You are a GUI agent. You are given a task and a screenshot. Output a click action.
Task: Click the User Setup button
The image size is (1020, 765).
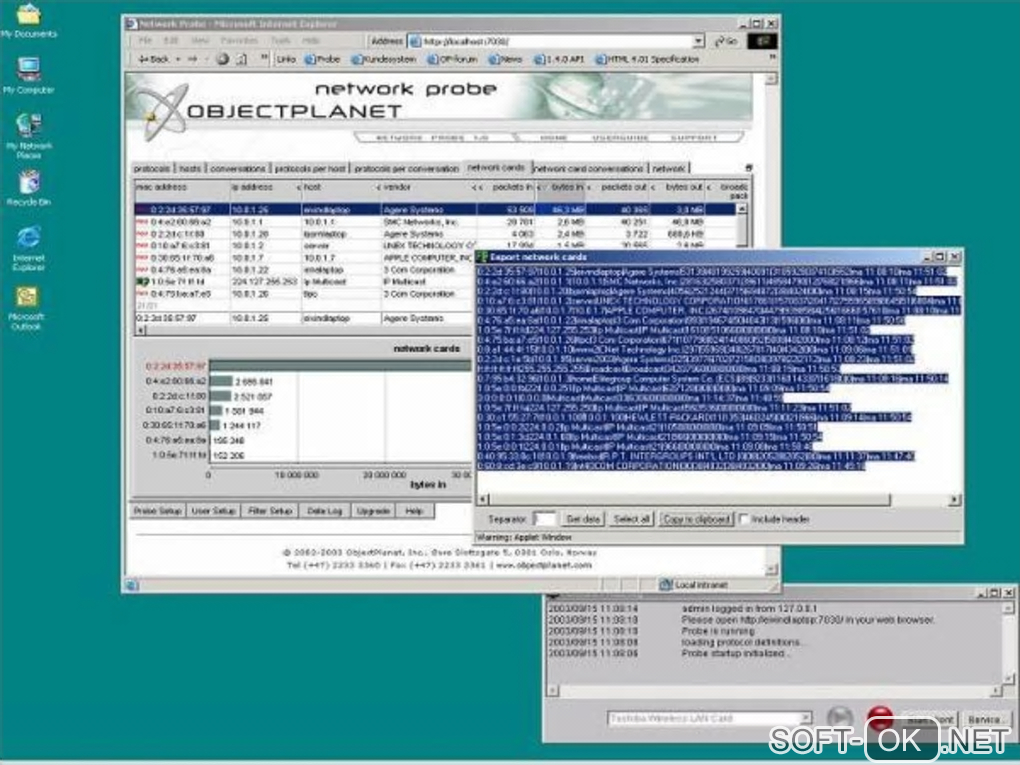point(213,511)
